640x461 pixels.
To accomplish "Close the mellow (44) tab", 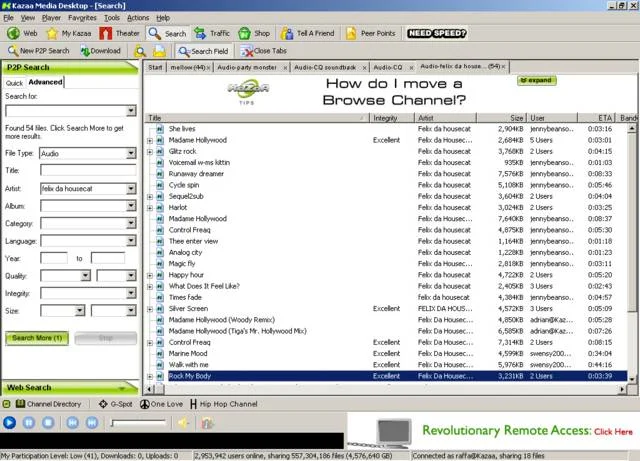I will [208, 68].
